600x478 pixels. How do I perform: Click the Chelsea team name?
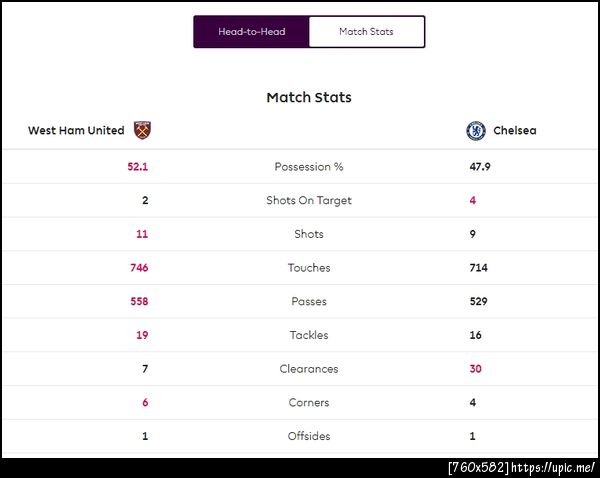click(515, 131)
